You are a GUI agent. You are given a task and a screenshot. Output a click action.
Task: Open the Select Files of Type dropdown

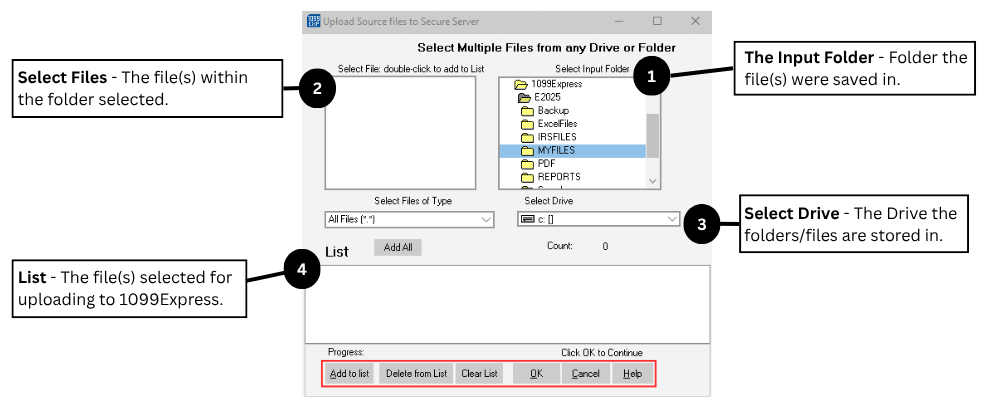pos(409,220)
